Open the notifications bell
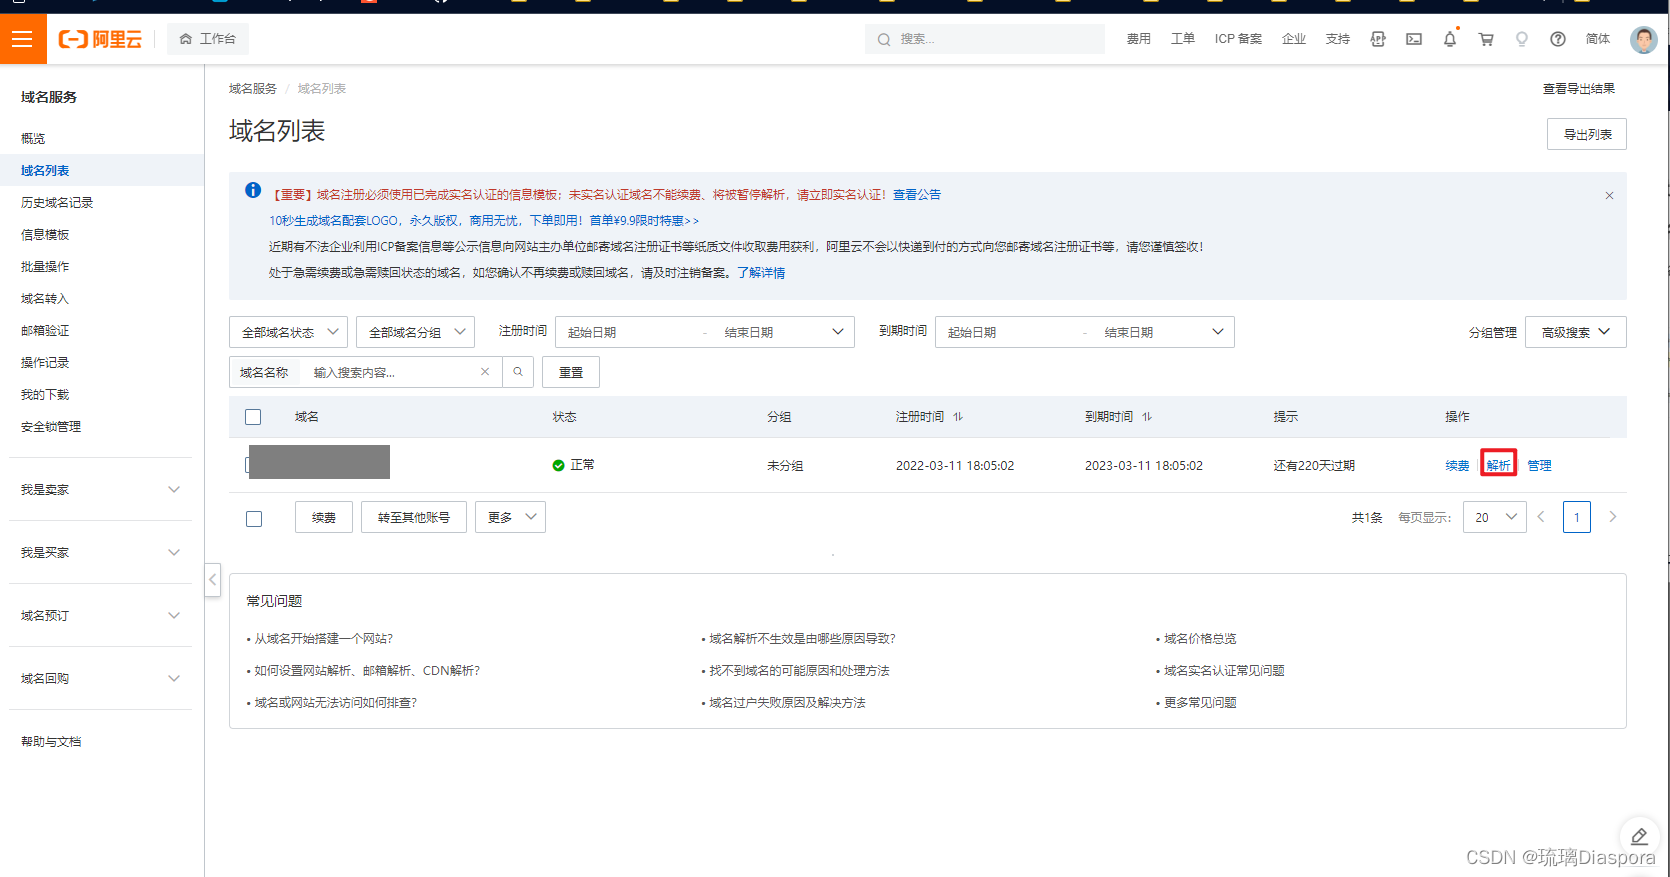Viewport: 1670px width, 877px height. tap(1450, 39)
